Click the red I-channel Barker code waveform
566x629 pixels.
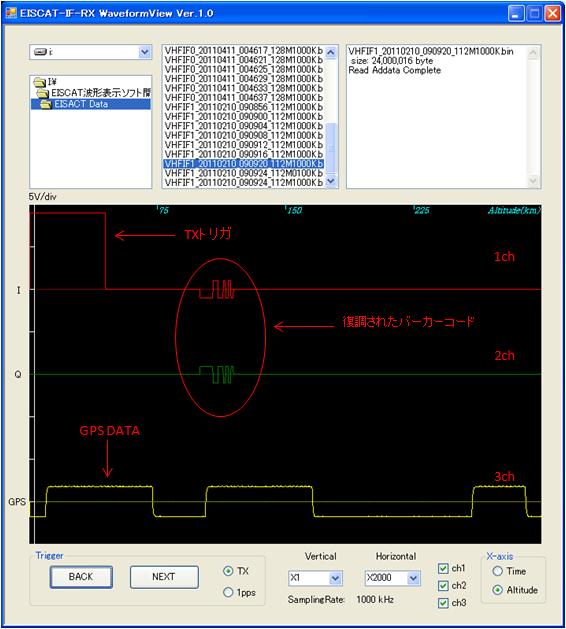[x=217, y=289]
